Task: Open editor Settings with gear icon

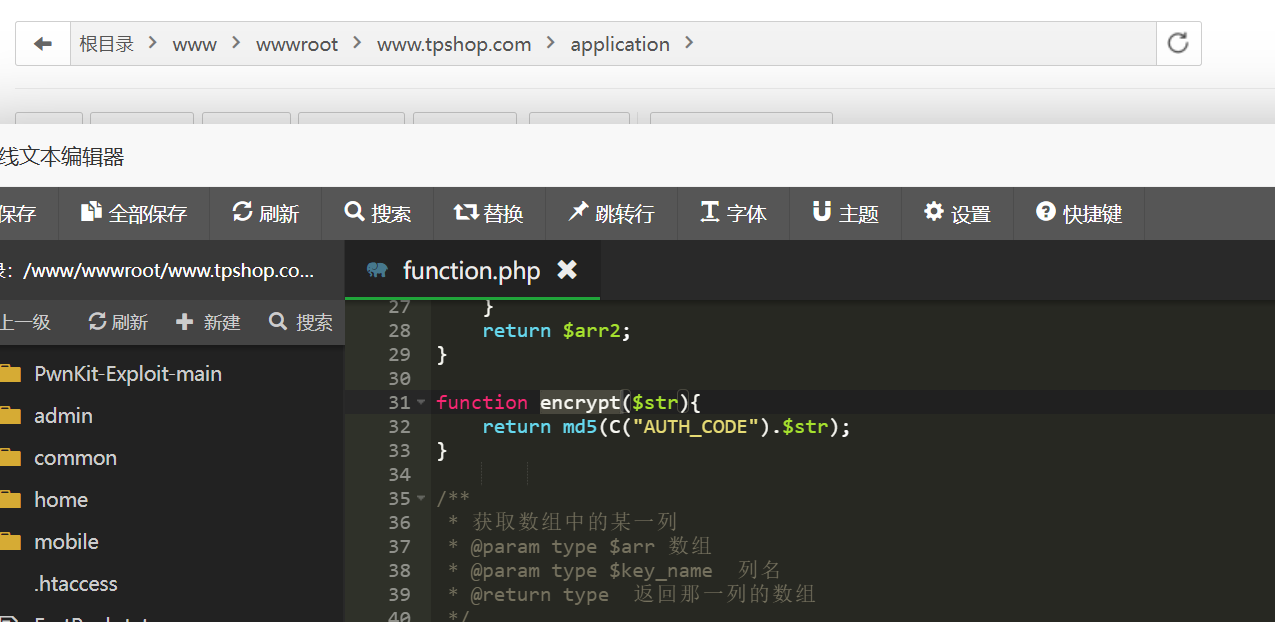Action: click(957, 213)
